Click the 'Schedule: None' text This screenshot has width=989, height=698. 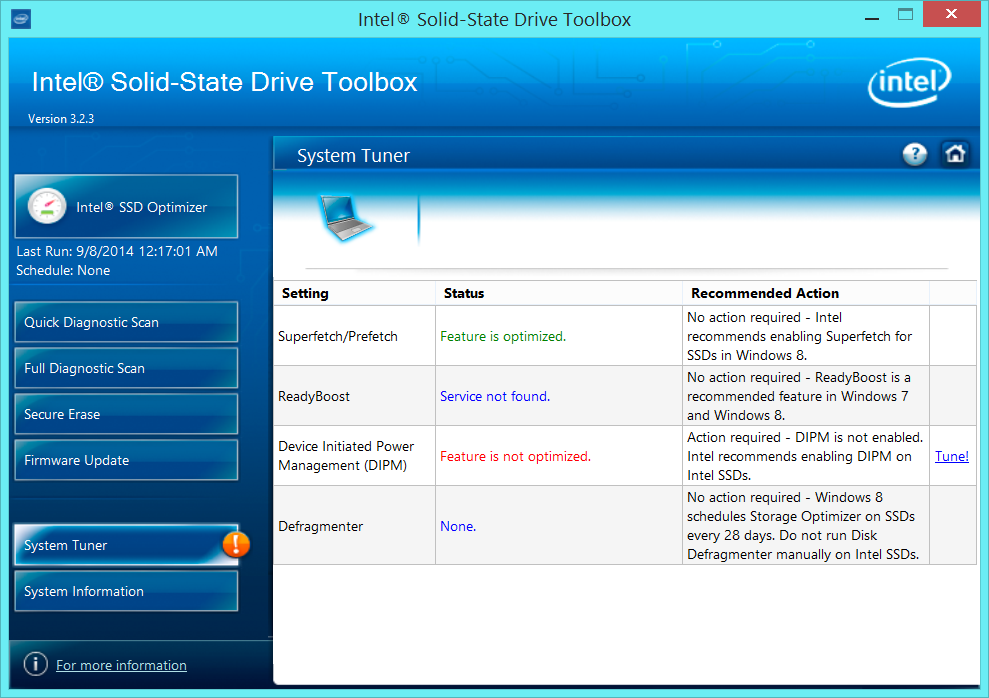click(63, 270)
